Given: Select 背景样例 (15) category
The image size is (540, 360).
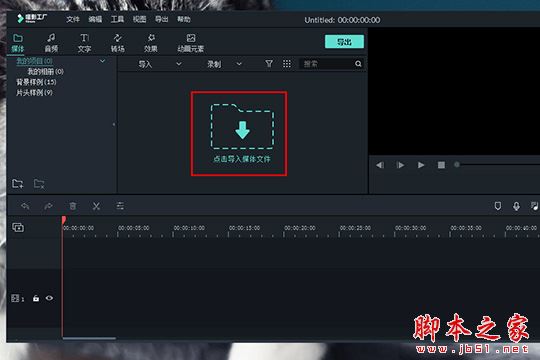Looking at the screenshot, I should [x=36, y=82].
